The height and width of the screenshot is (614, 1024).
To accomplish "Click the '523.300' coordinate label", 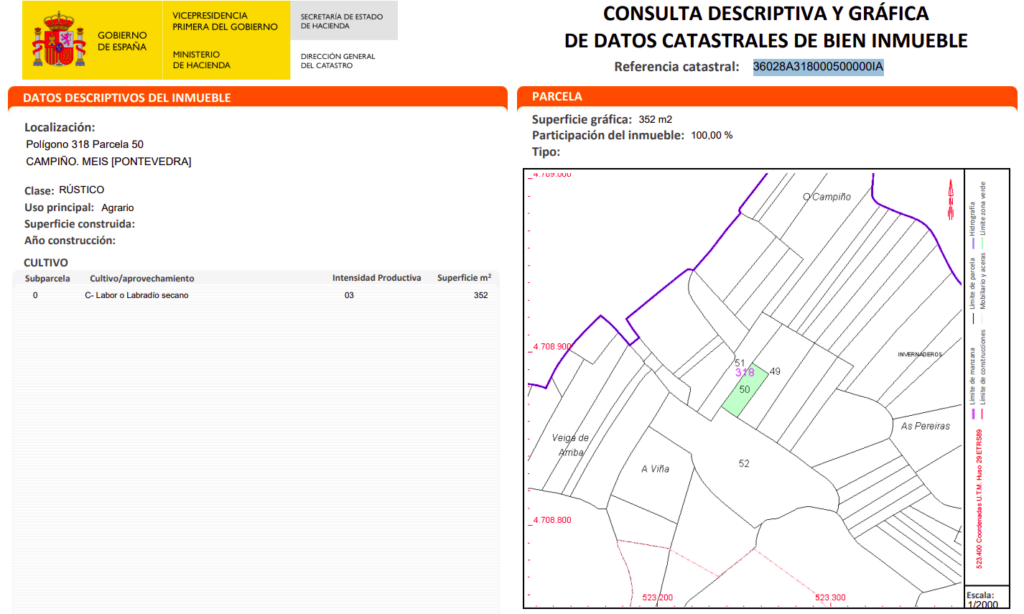I will tap(830, 598).
